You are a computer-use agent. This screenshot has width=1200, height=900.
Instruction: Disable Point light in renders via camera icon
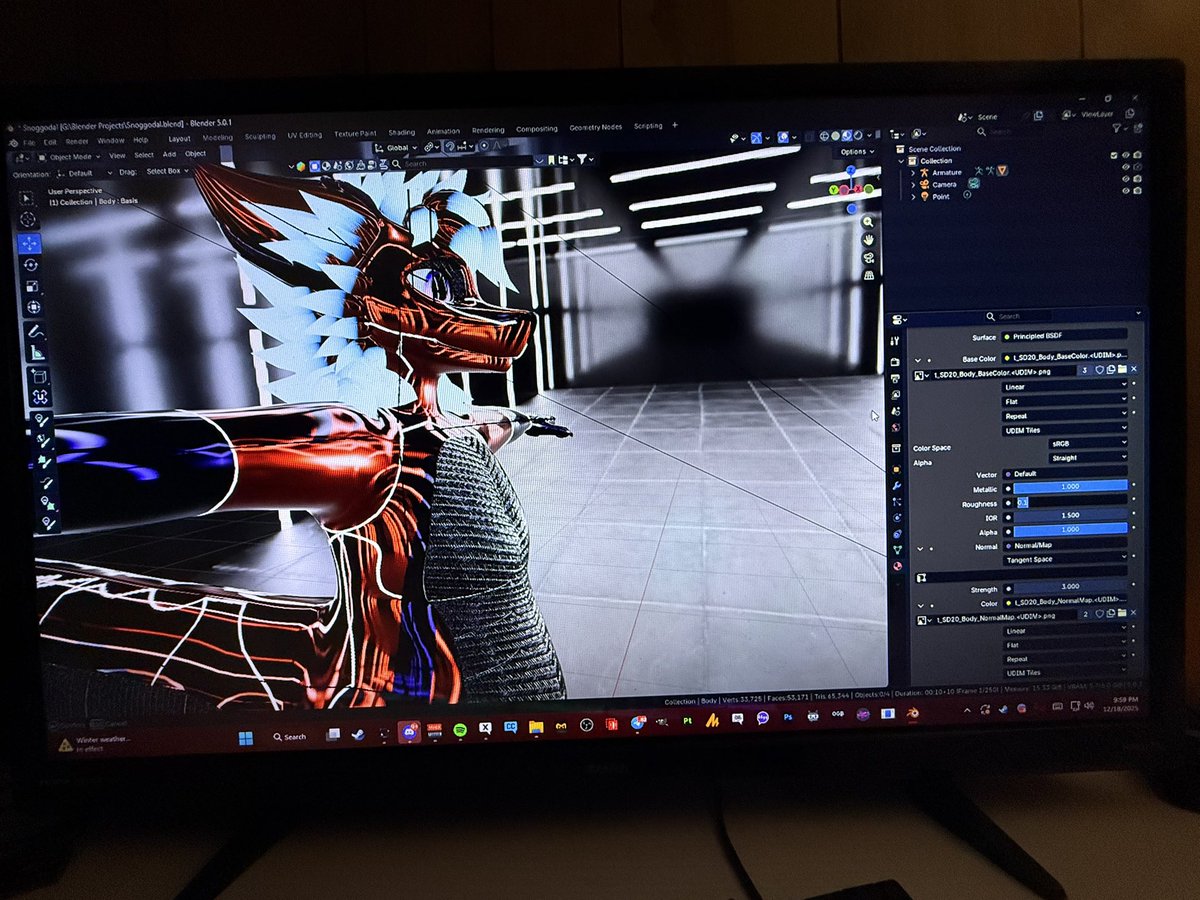1137,191
